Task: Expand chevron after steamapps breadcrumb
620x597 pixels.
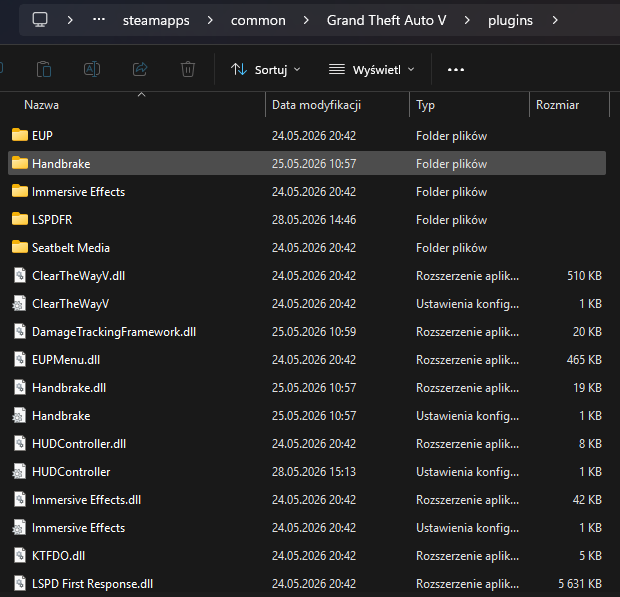Action: (x=210, y=20)
